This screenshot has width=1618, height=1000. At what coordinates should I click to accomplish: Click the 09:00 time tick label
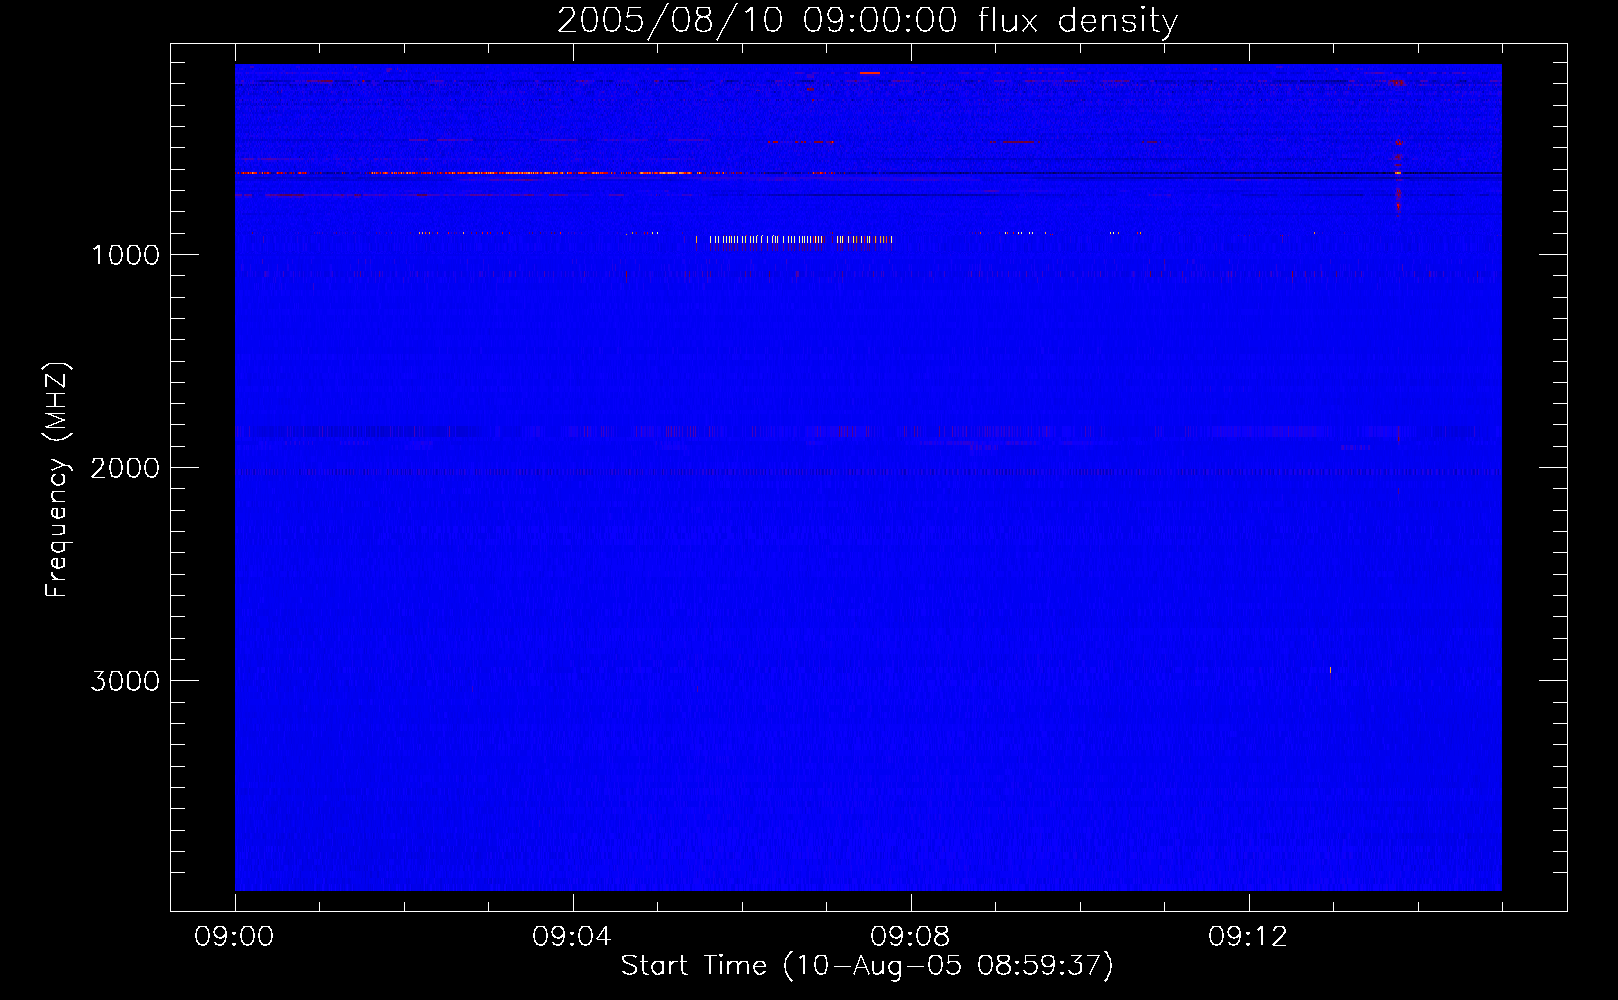pyautogui.click(x=235, y=937)
